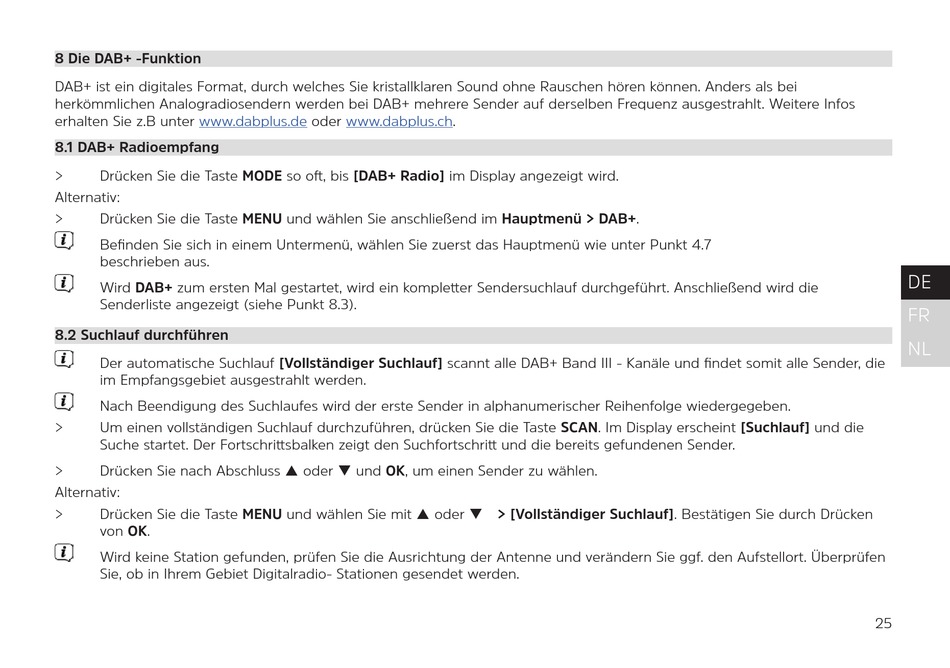This screenshot has width=950, height=668.
Task: Select the DE language tab
Action: (x=925, y=282)
